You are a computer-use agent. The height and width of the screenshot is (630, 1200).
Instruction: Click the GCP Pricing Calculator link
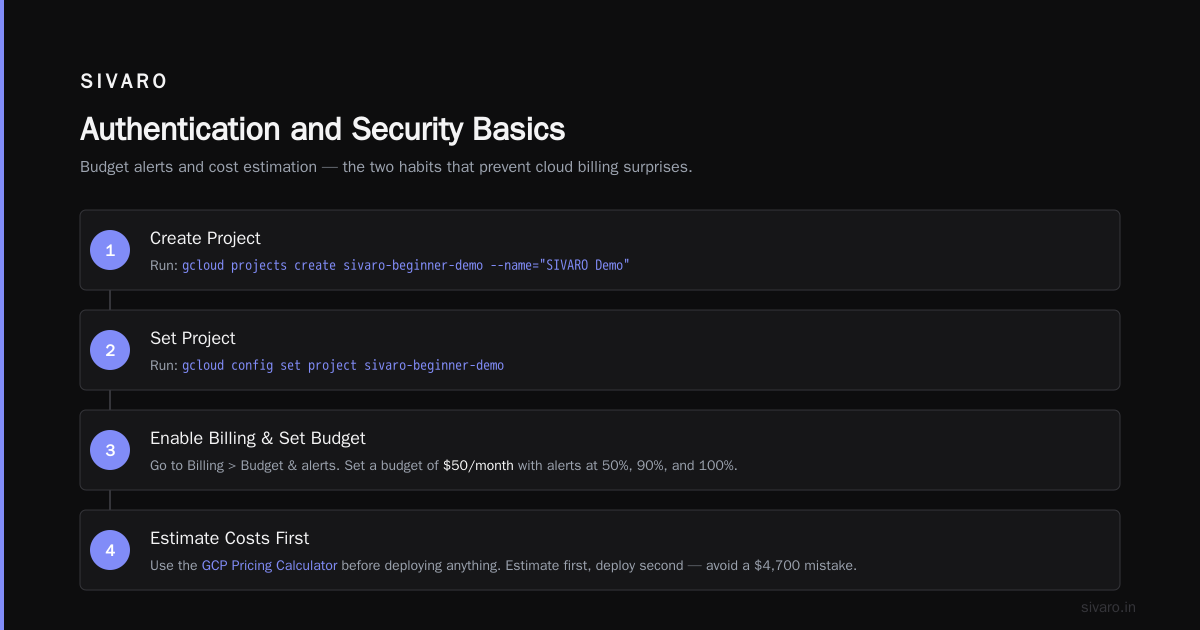pos(269,565)
